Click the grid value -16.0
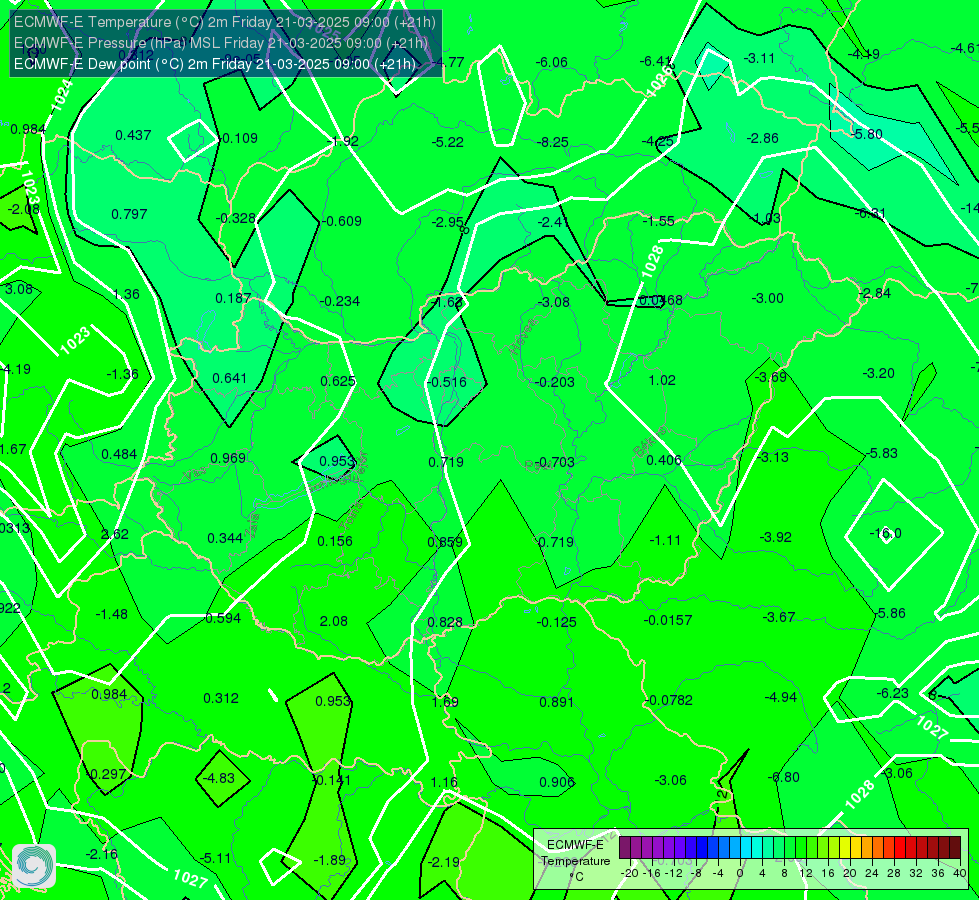The width and height of the screenshot is (979, 900). coord(885,533)
